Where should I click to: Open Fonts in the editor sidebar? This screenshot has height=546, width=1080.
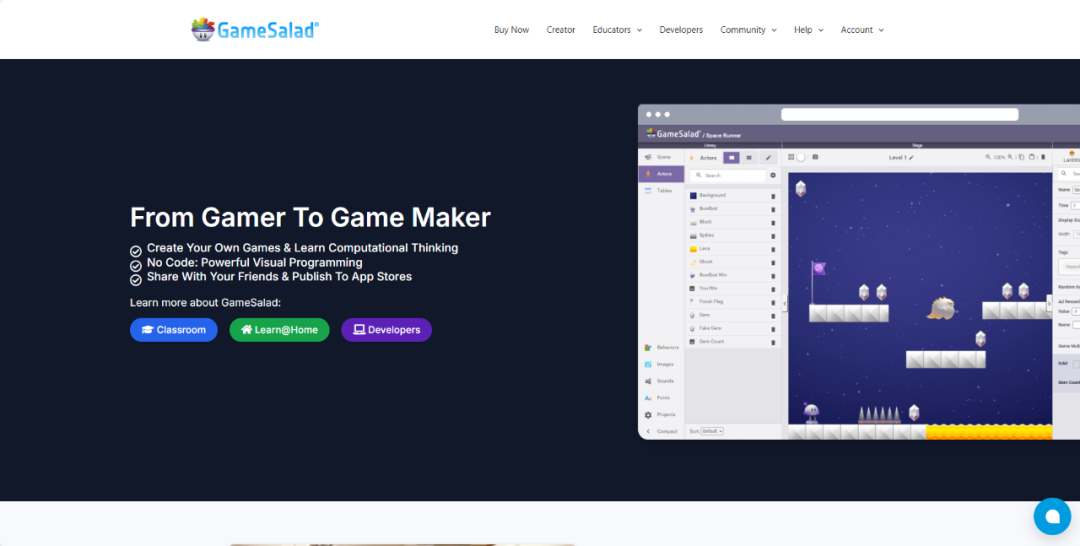(x=661, y=397)
